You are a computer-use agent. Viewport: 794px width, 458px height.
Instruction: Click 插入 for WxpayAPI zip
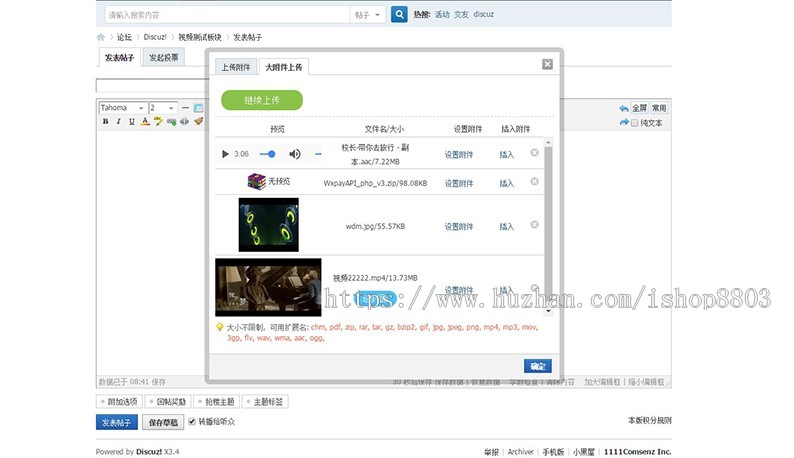pyautogui.click(x=506, y=183)
